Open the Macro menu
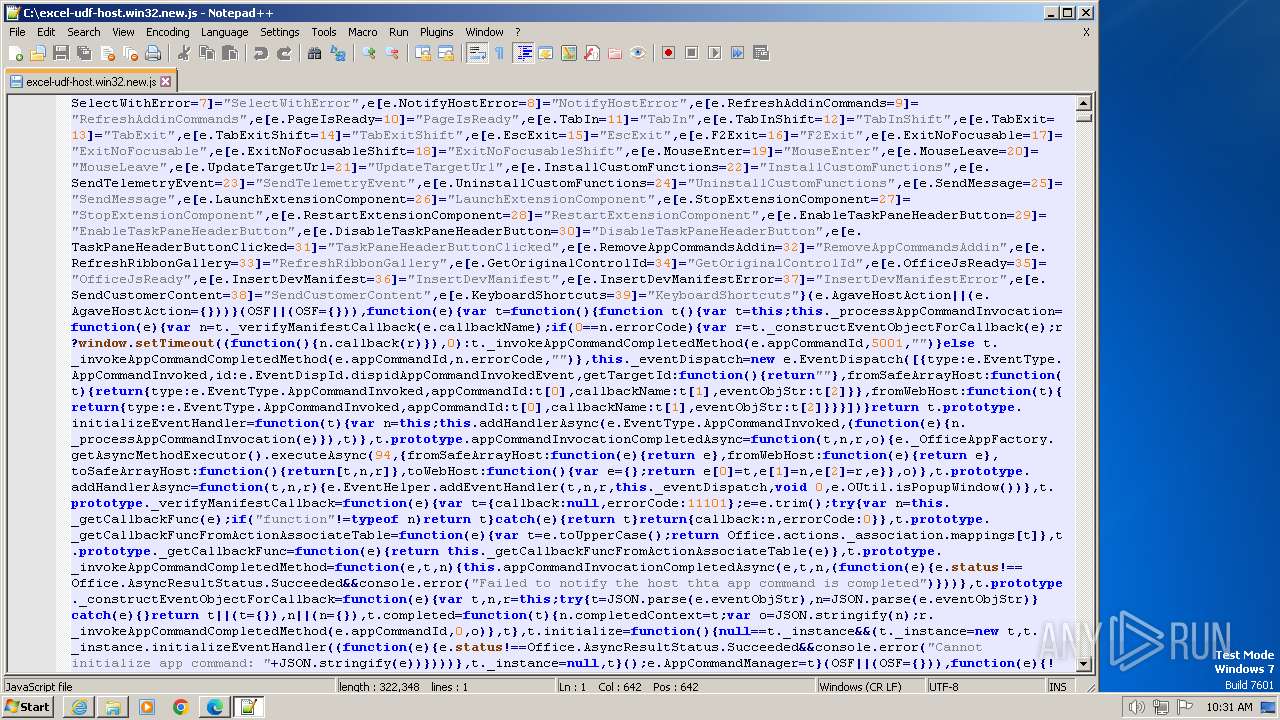 tap(362, 32)
